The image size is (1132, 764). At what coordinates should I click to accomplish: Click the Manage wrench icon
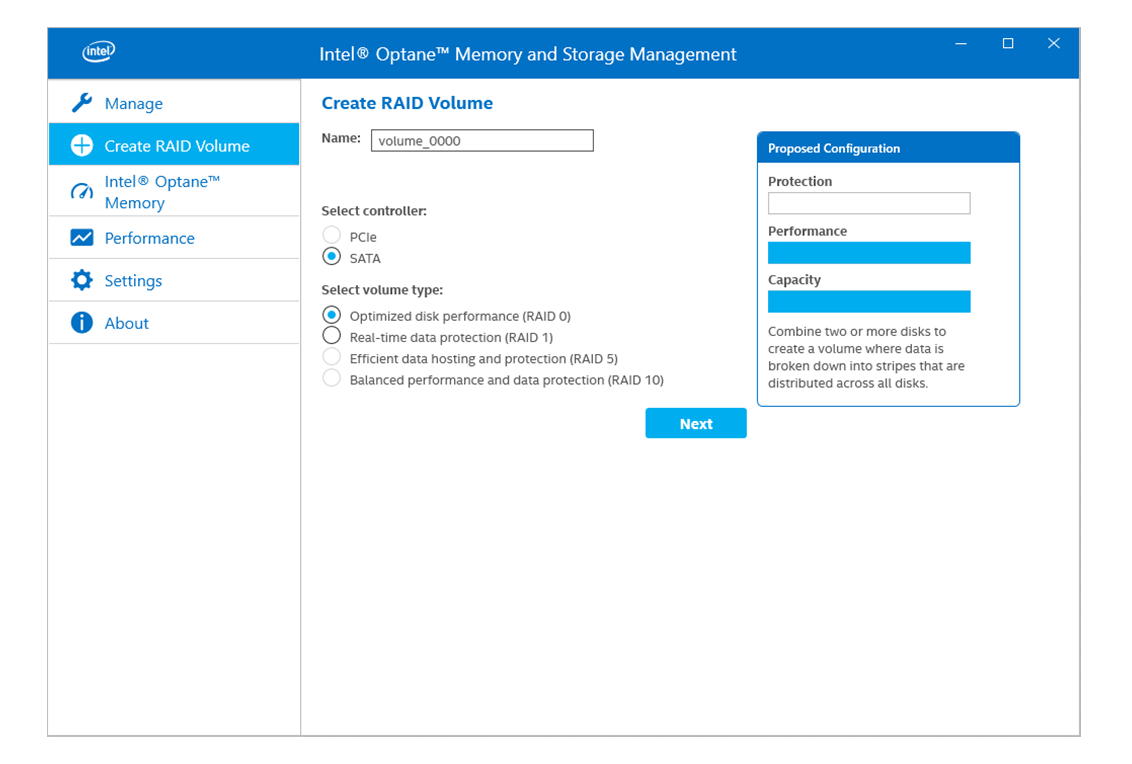click(x=82, y=103)
